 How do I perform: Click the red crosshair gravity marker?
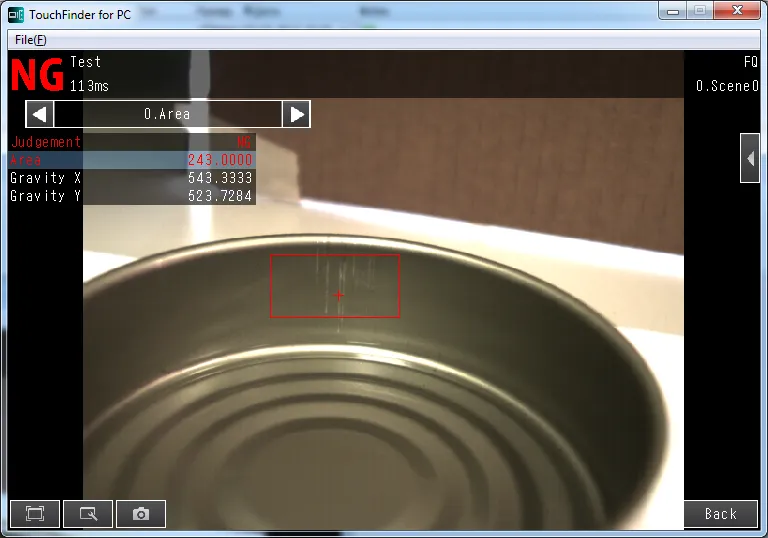[339, 295]
